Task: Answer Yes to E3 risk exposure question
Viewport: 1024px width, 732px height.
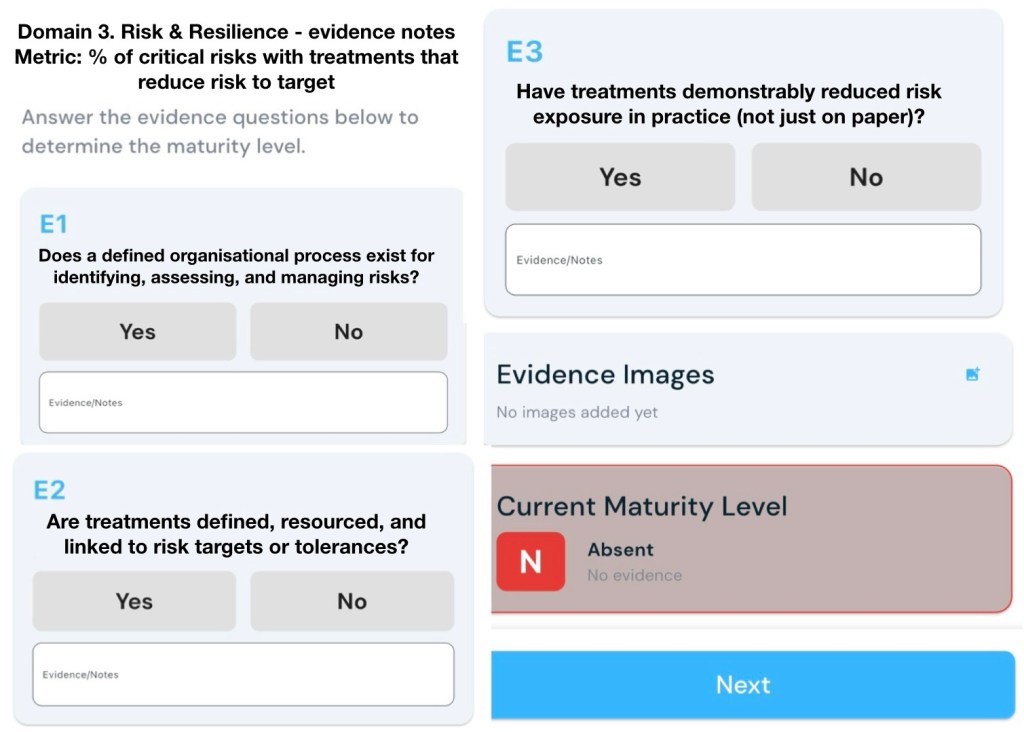Action: coord(620,177)
